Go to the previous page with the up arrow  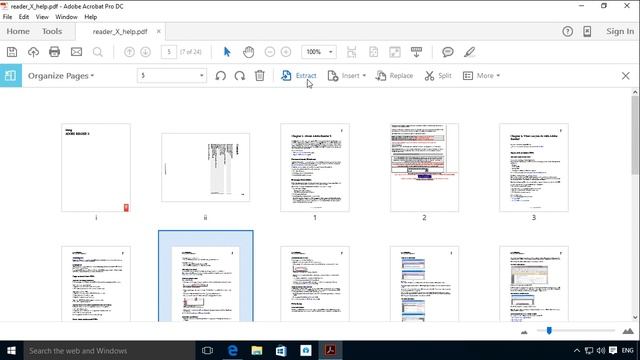129,52
